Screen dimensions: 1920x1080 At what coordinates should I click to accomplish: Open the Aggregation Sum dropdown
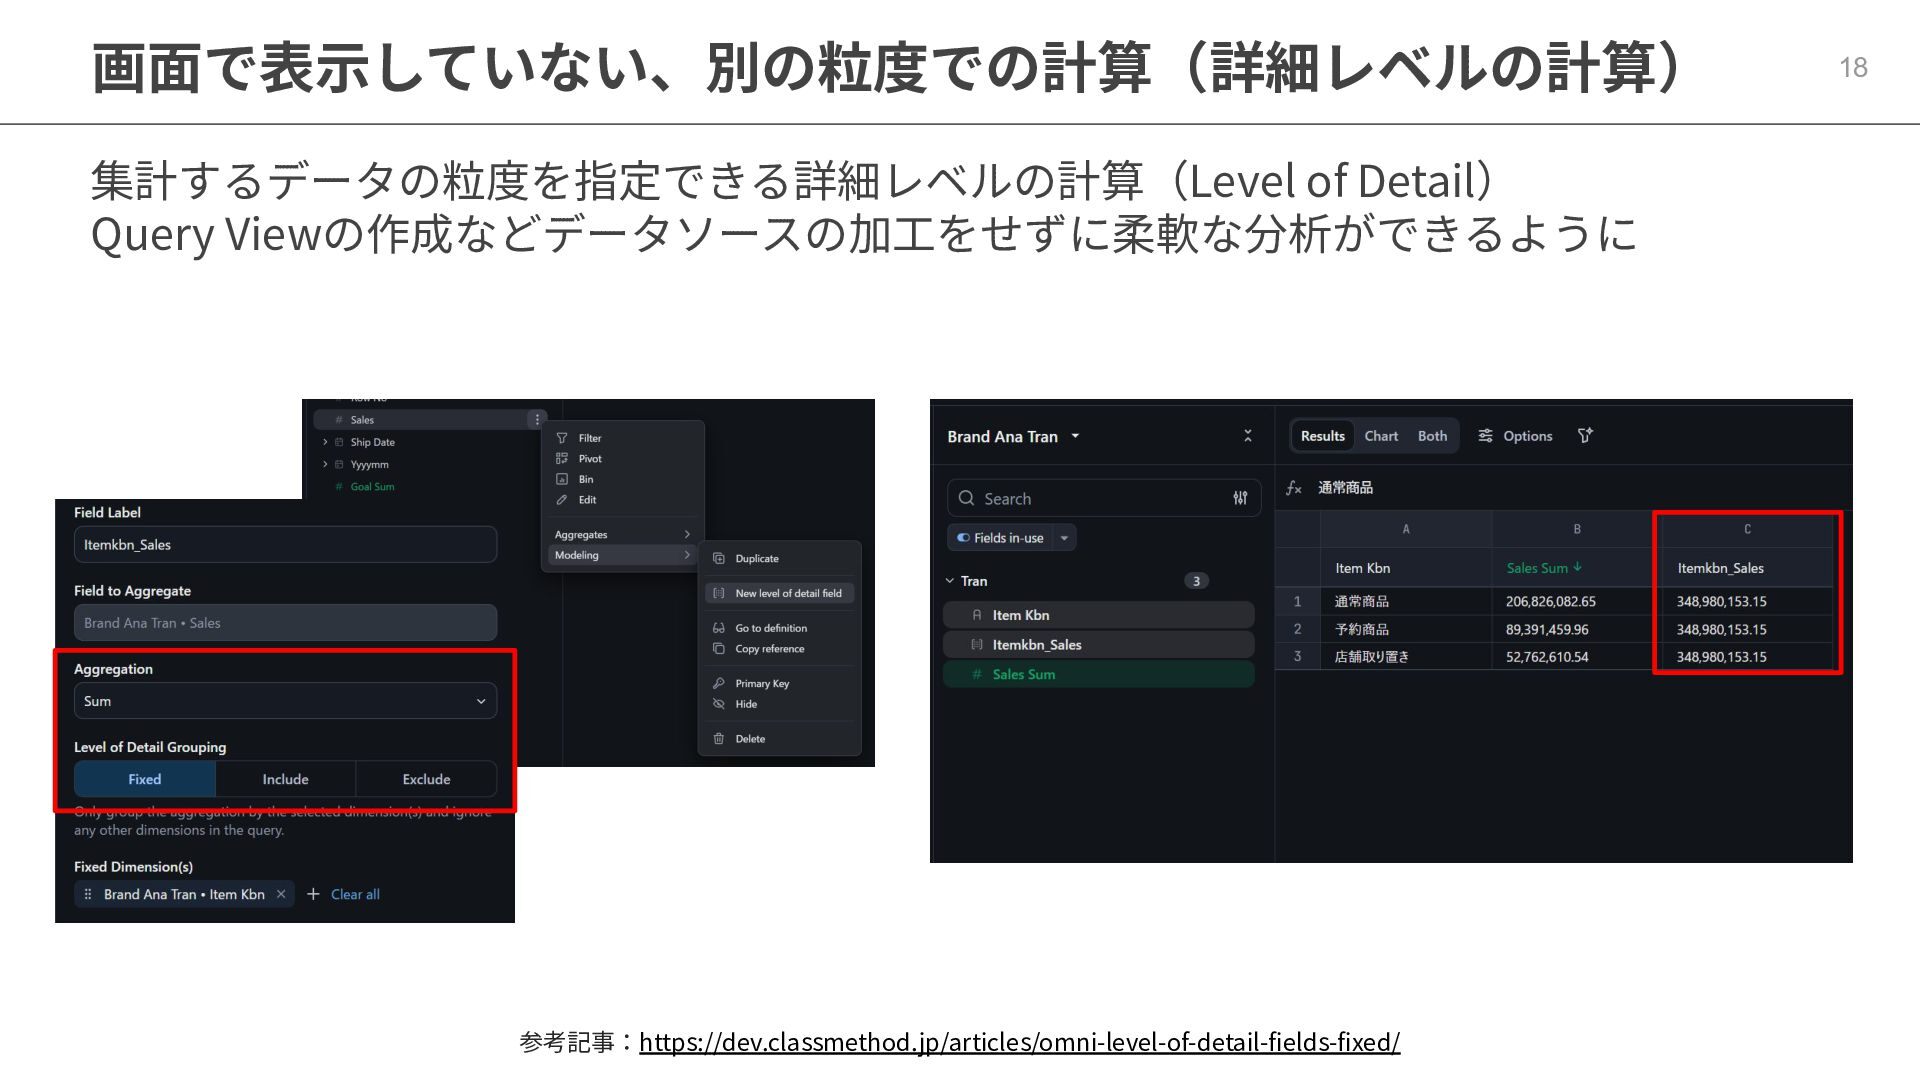coord(285,701)
